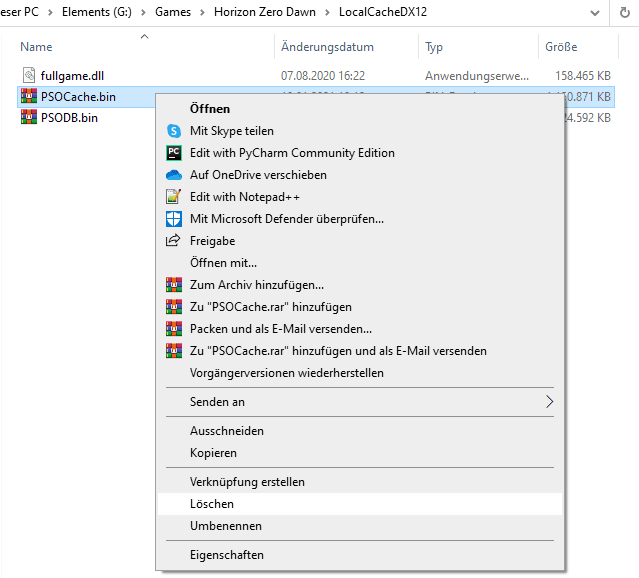Choose Packen und als E-Mail versenden...

[x=360, y=329]
